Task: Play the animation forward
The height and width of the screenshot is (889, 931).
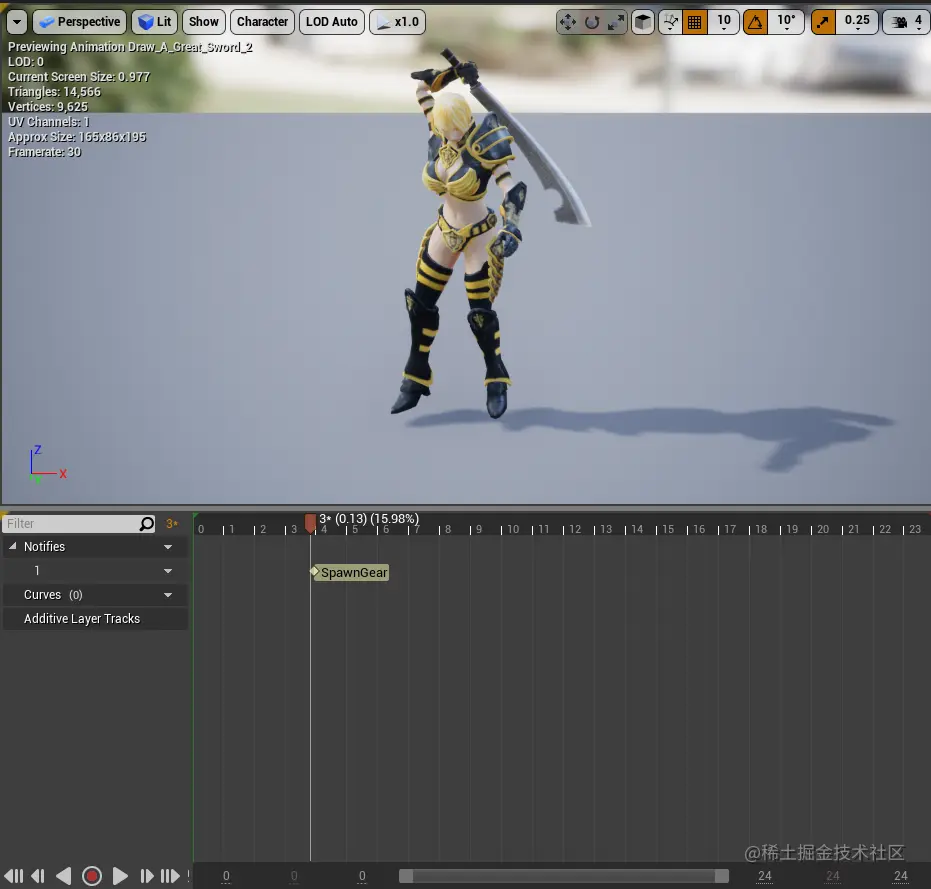Action: (x=119, y=876)
